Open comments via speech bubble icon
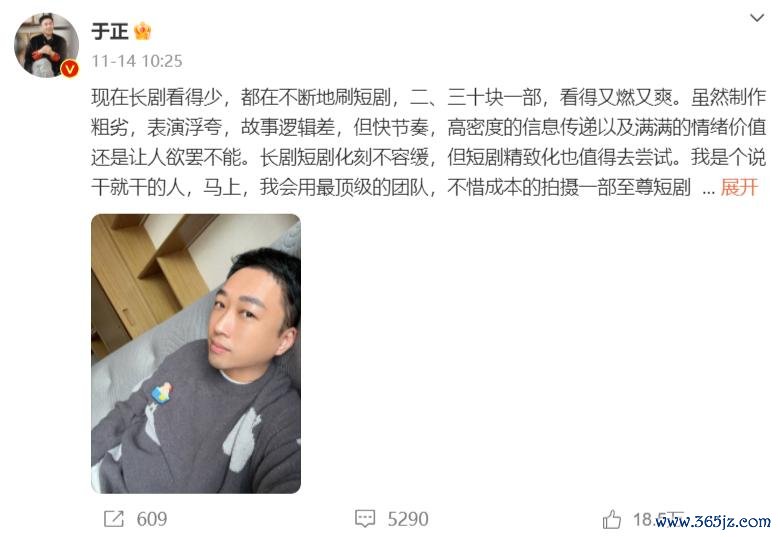This screenshot has width=778, height=537. coord(365,519)
